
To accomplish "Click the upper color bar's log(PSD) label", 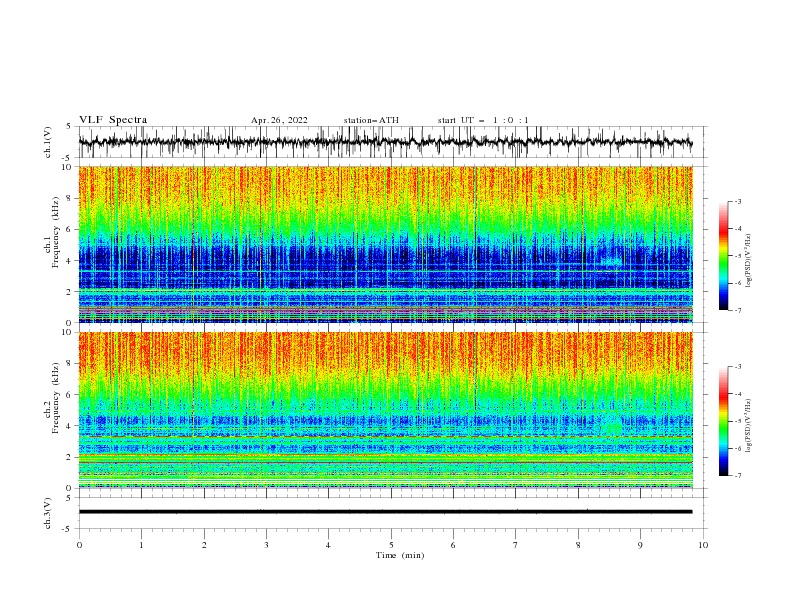I will (x=748, y=261).
